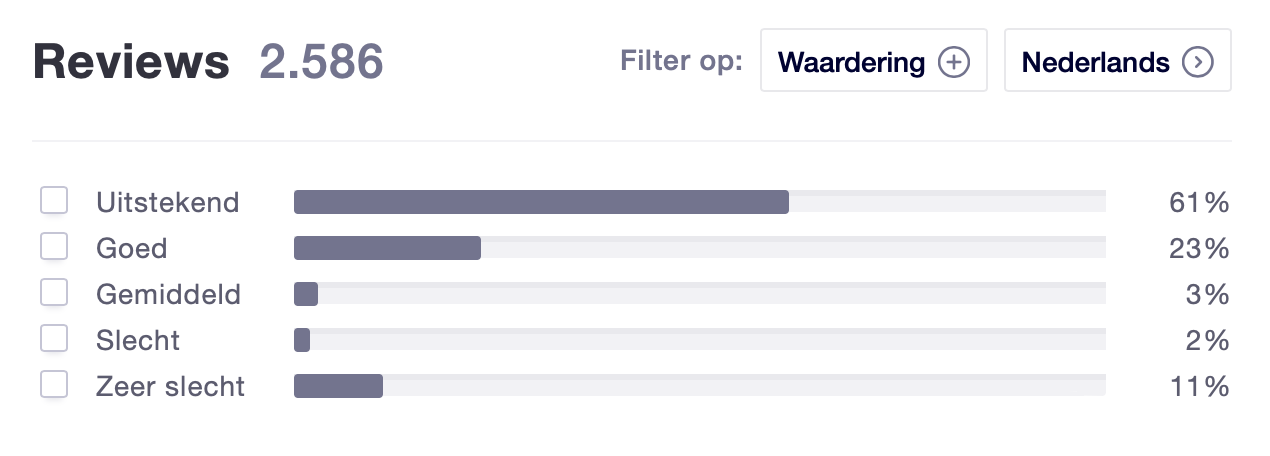Click the Reviews heading
1270x456 pixels.
click(131, 62)
